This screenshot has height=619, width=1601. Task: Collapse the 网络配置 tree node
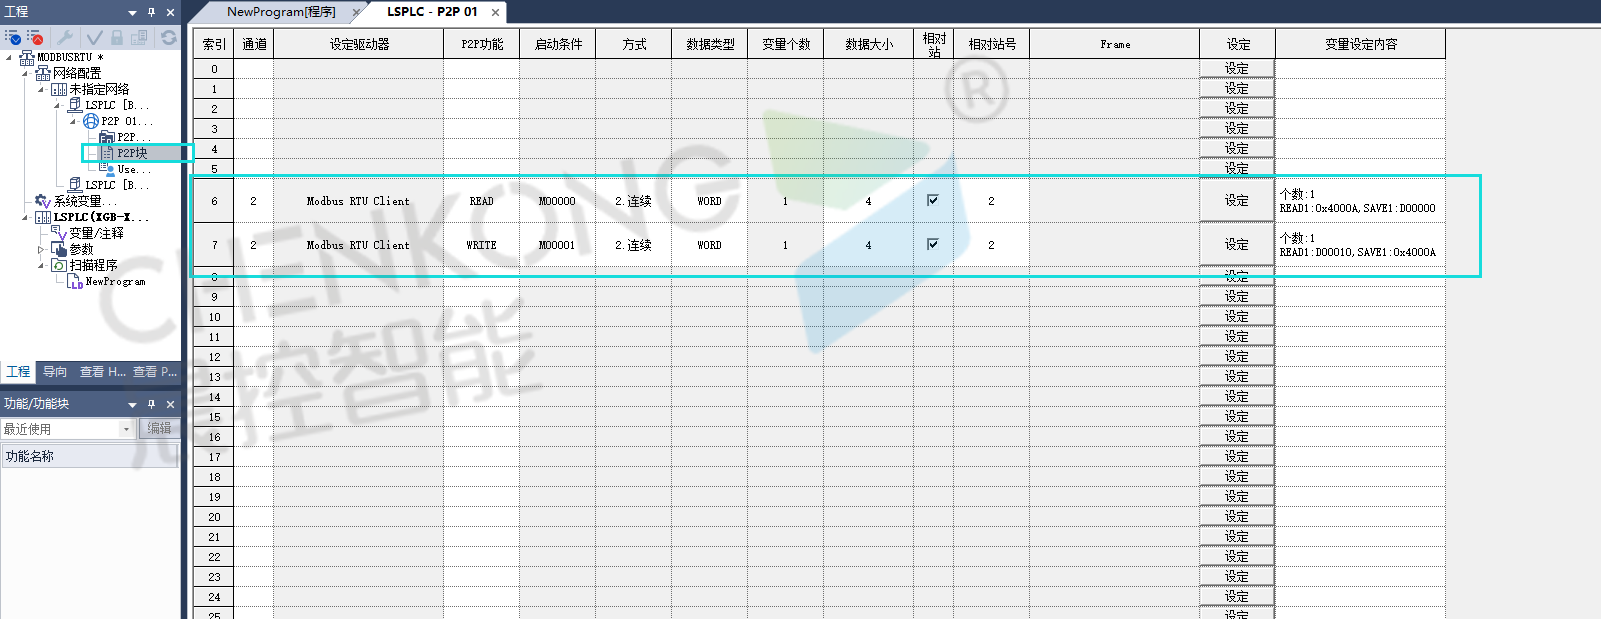(x=25, y=73)
